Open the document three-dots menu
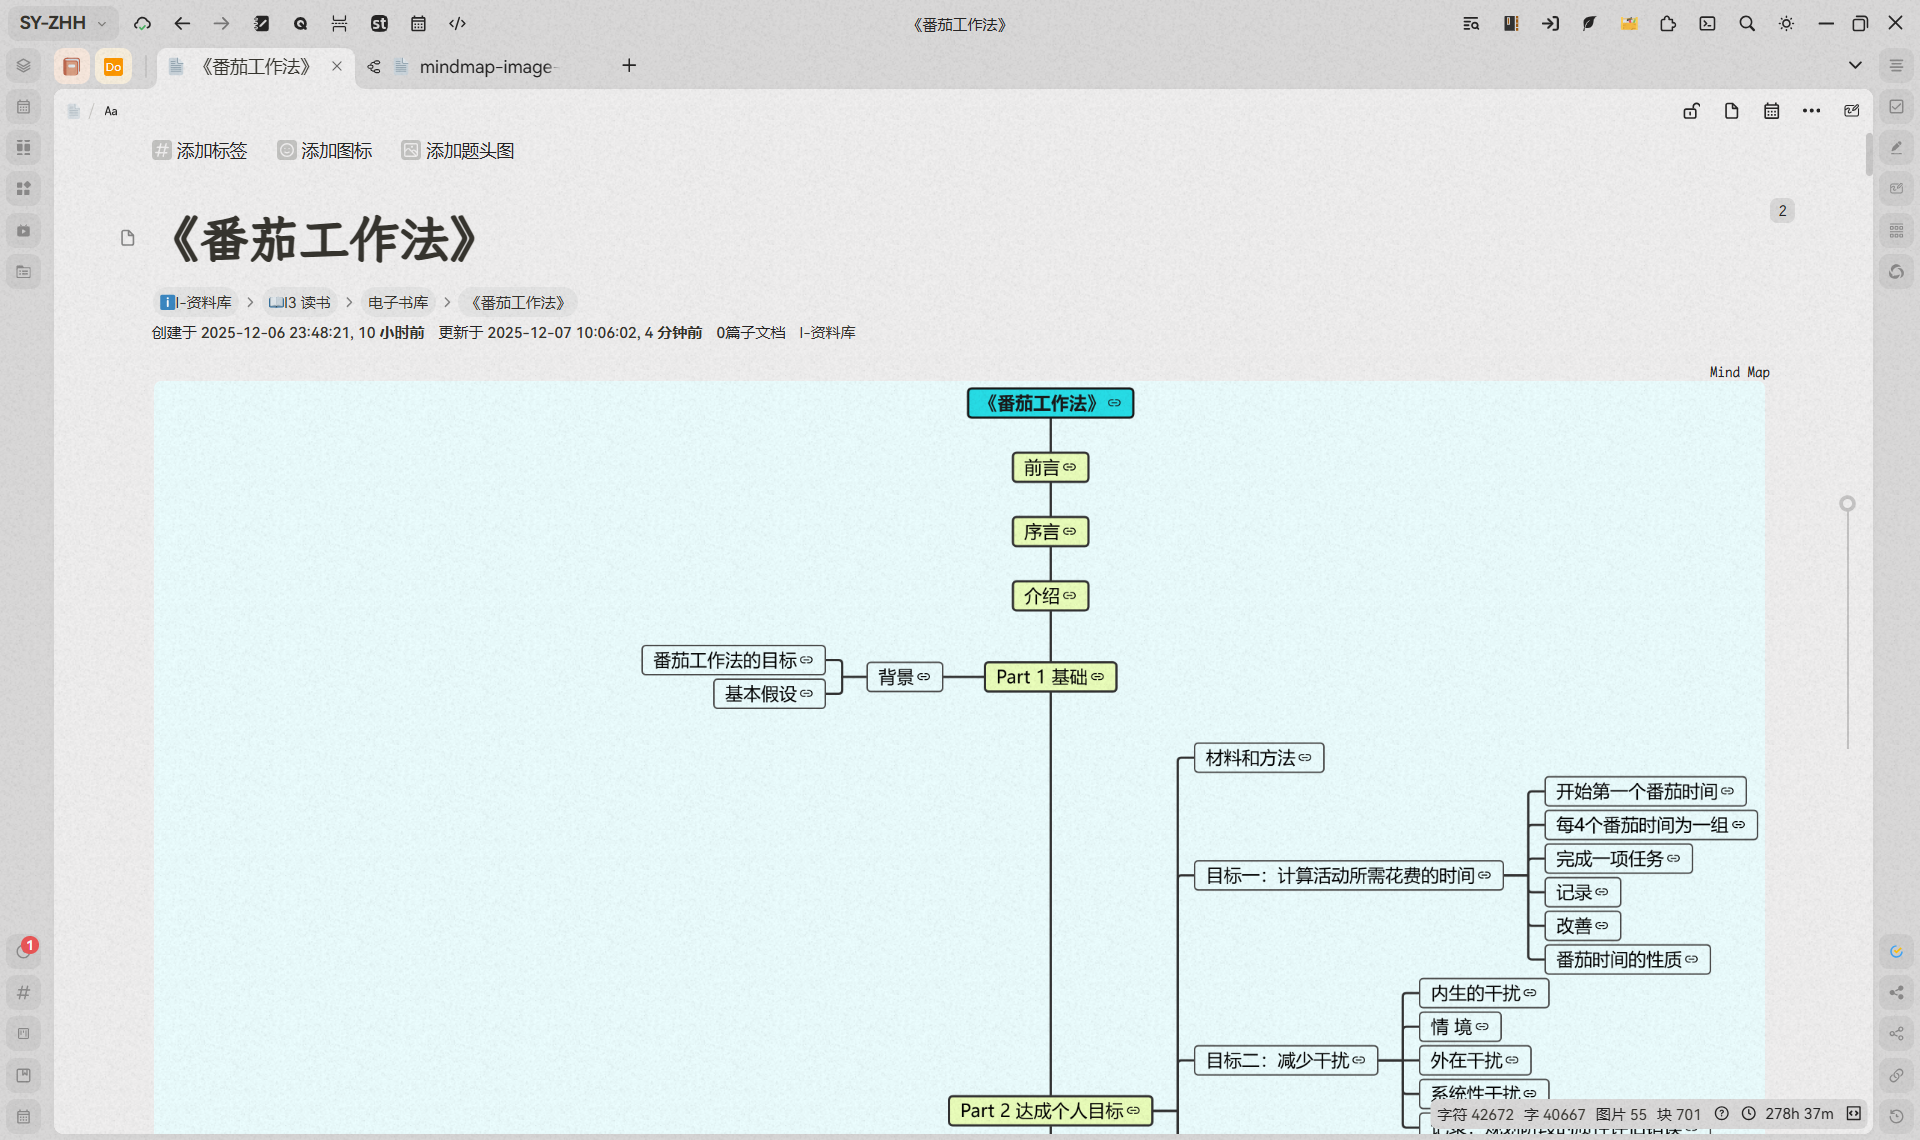 pyautogui.click(x=1811, y=111)
